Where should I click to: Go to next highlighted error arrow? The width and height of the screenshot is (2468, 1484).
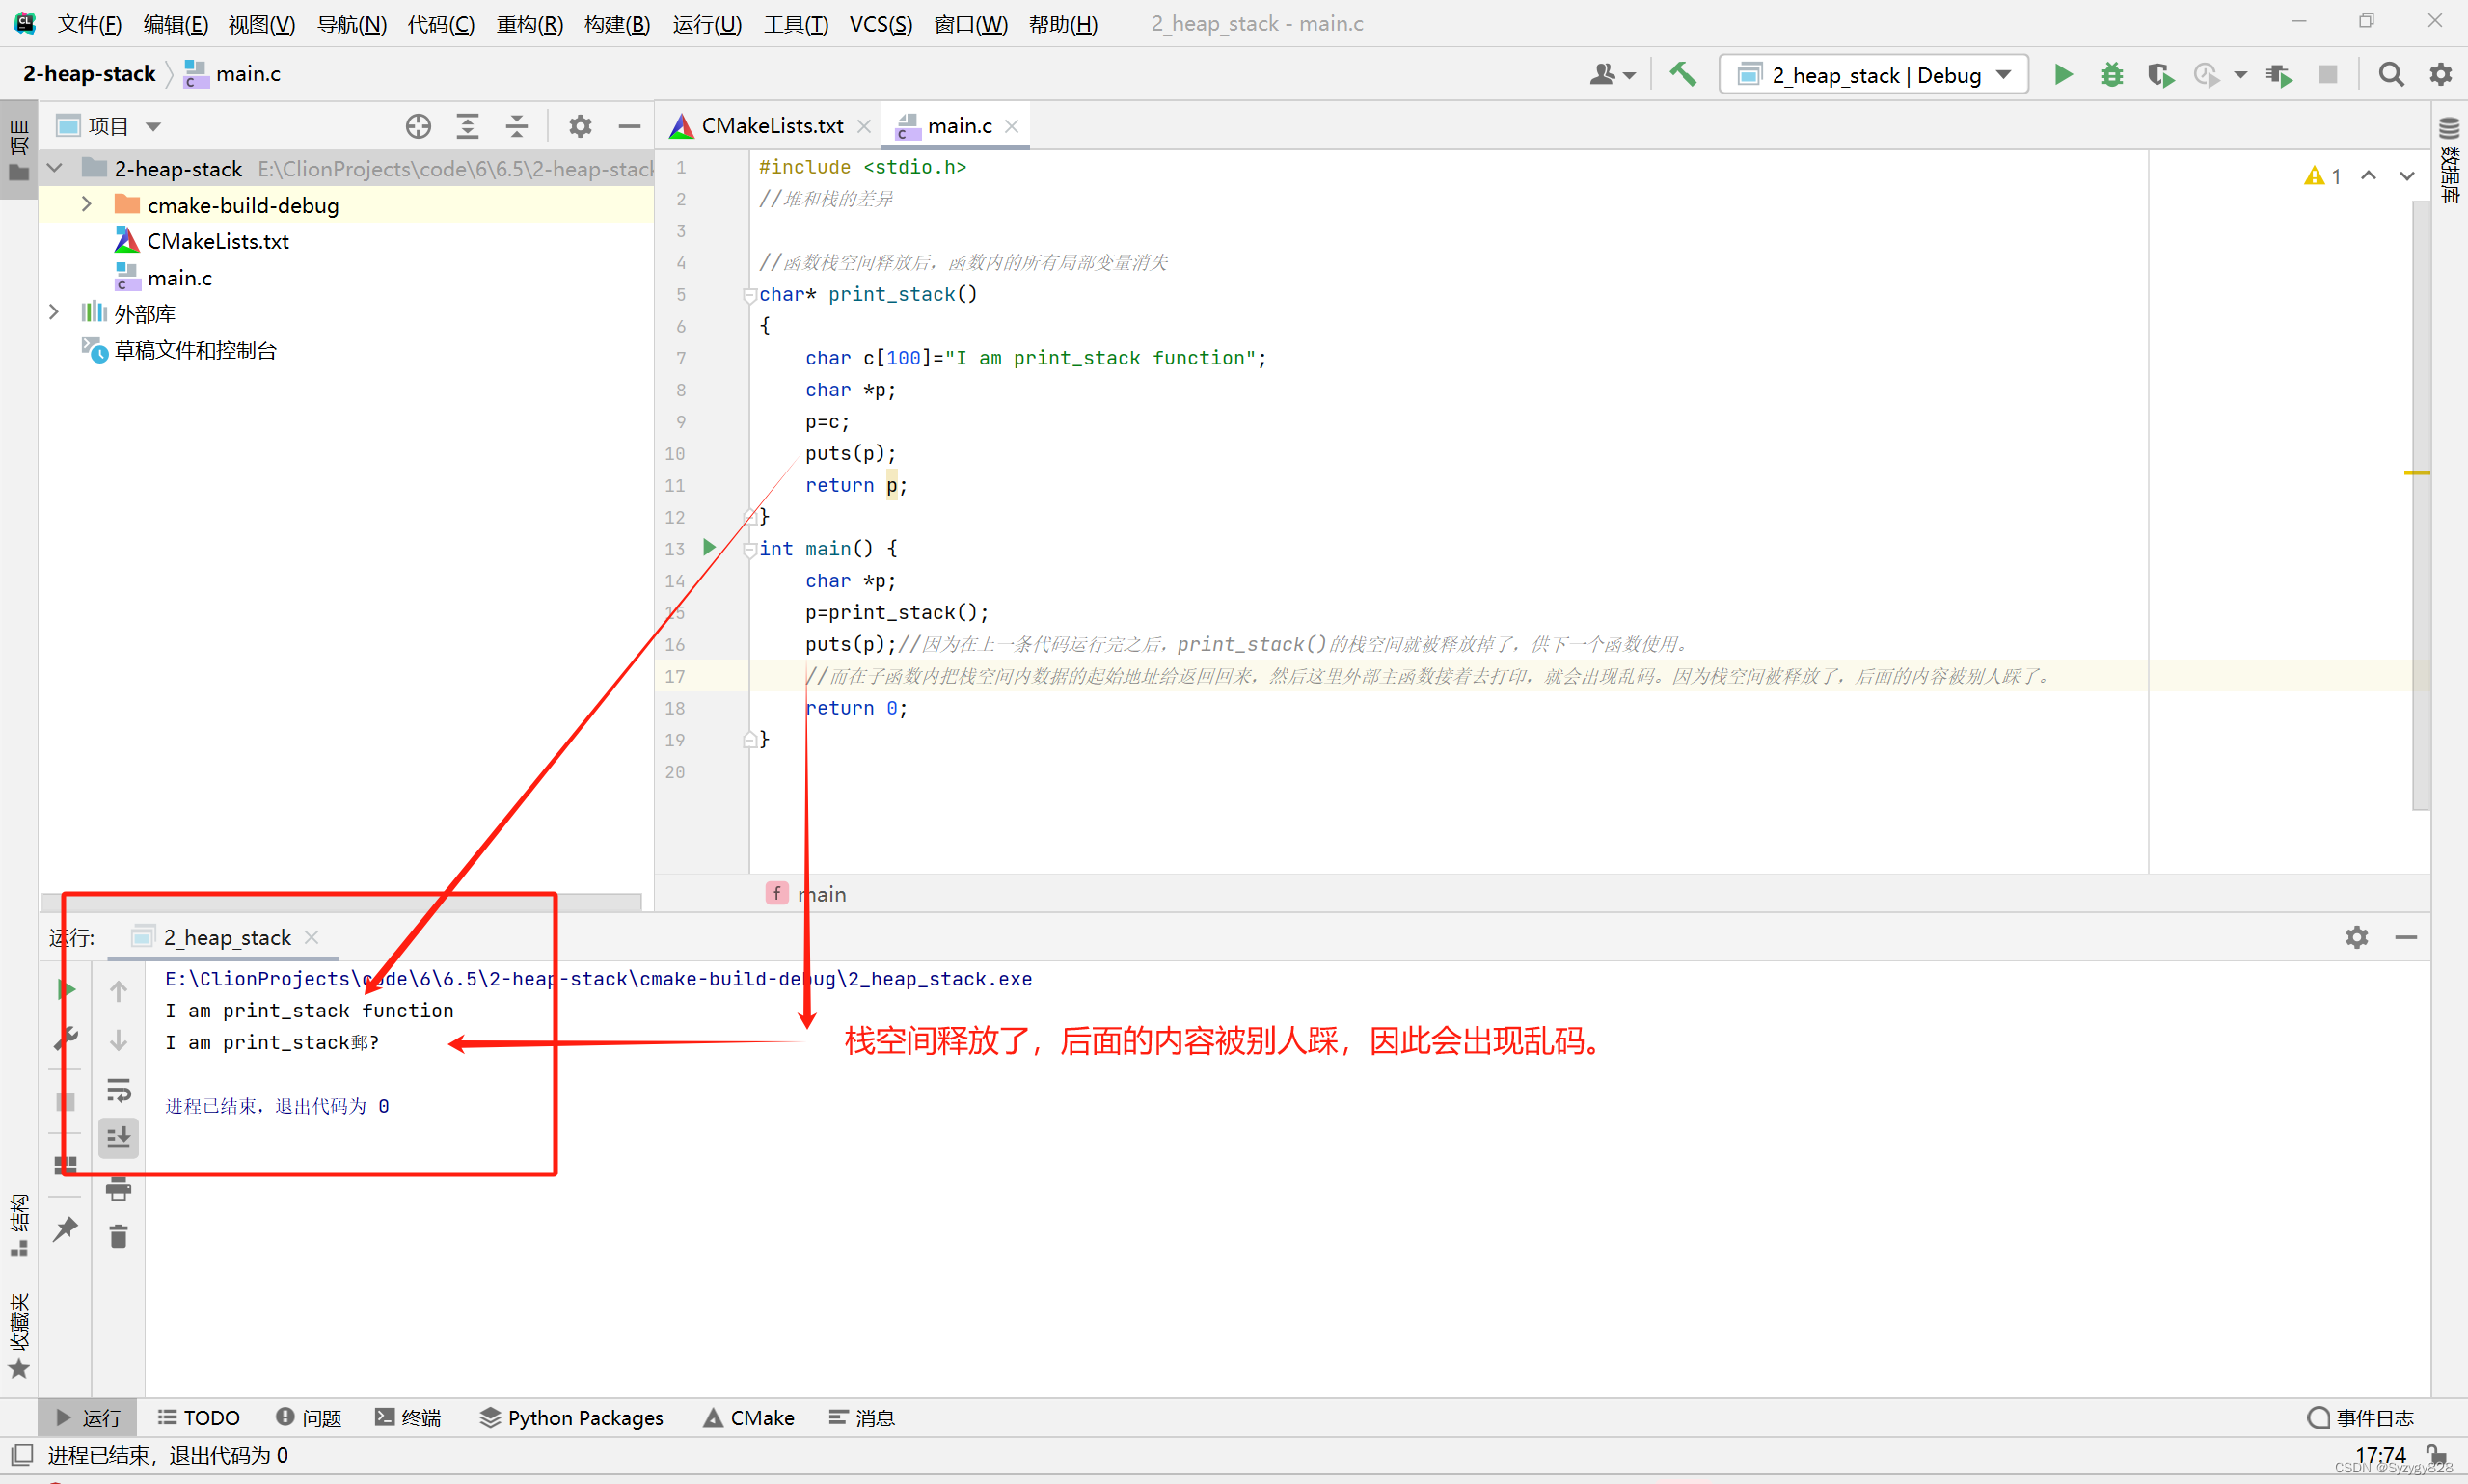[2407, 176]
